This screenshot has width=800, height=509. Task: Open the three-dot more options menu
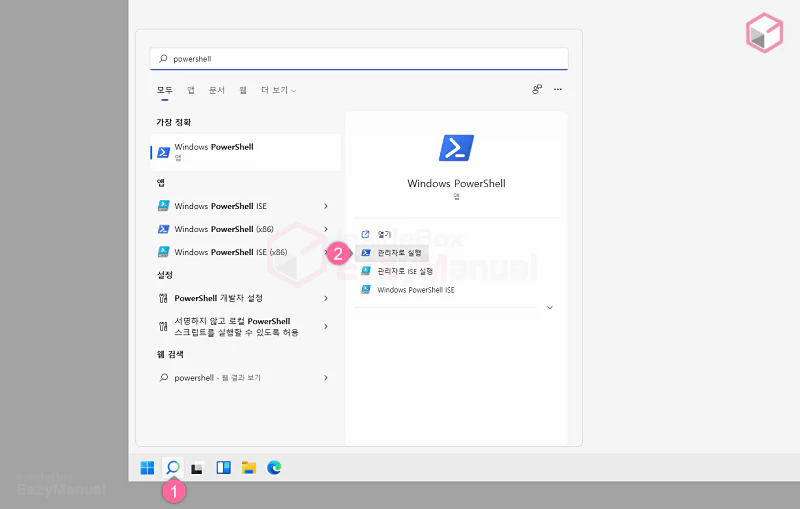pyautogui.click(x=558, y=89)
